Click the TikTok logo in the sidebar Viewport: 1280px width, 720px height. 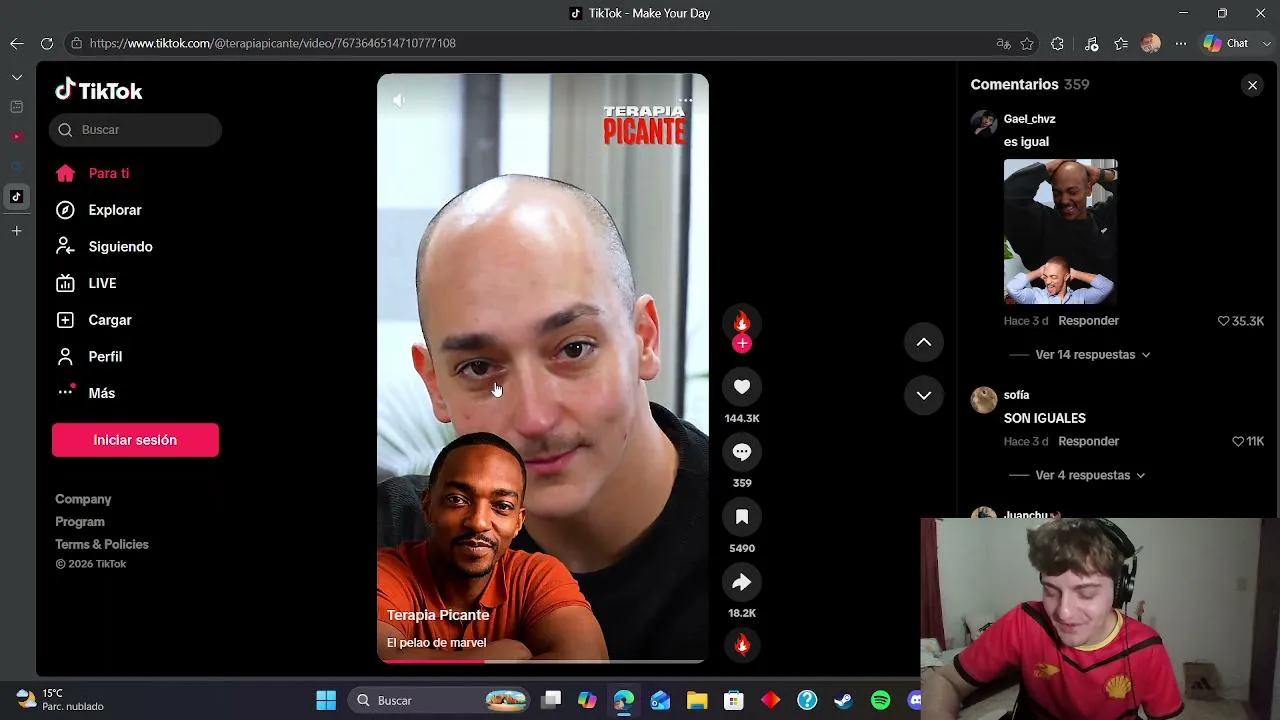click(99, 90)
